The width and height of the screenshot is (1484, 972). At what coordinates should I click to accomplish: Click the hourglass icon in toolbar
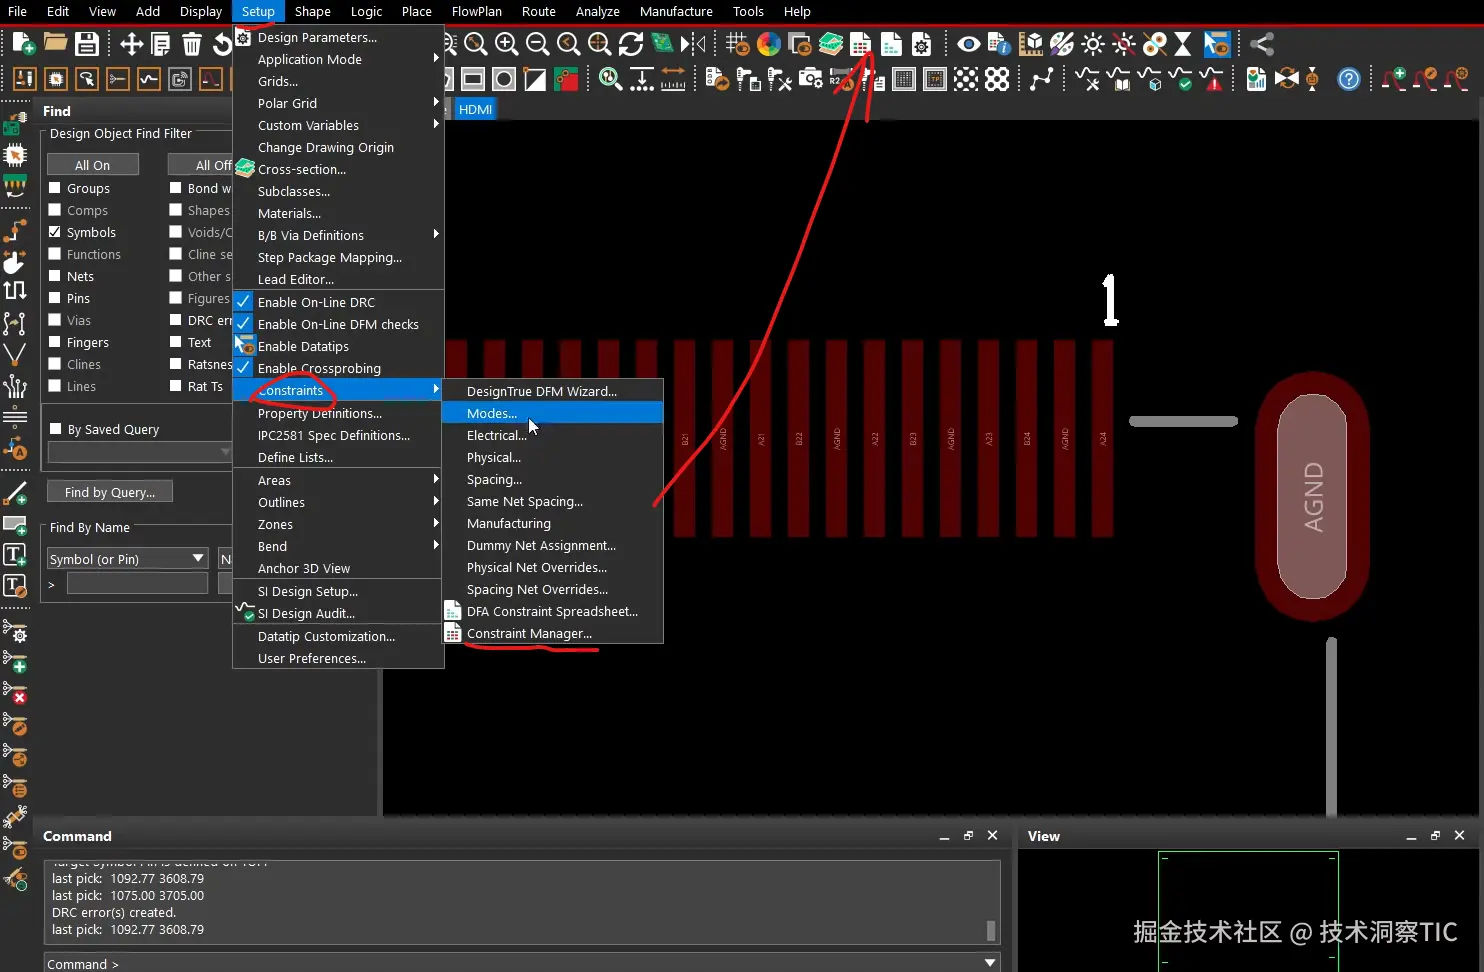(x=1183, y=43)
